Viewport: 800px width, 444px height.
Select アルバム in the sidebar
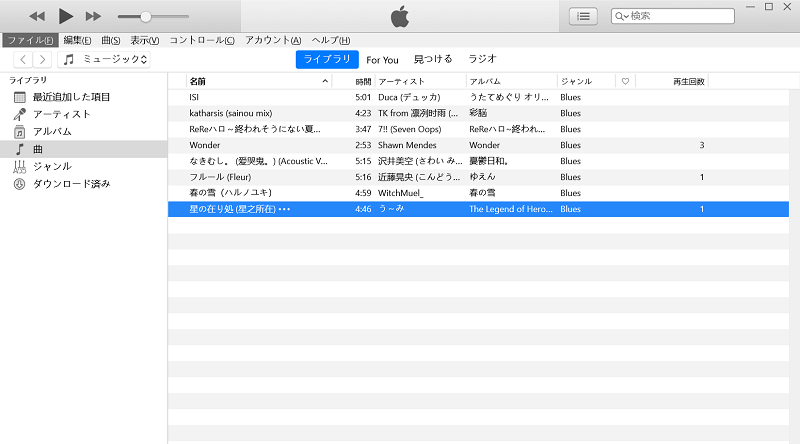(x=84, y=132)
